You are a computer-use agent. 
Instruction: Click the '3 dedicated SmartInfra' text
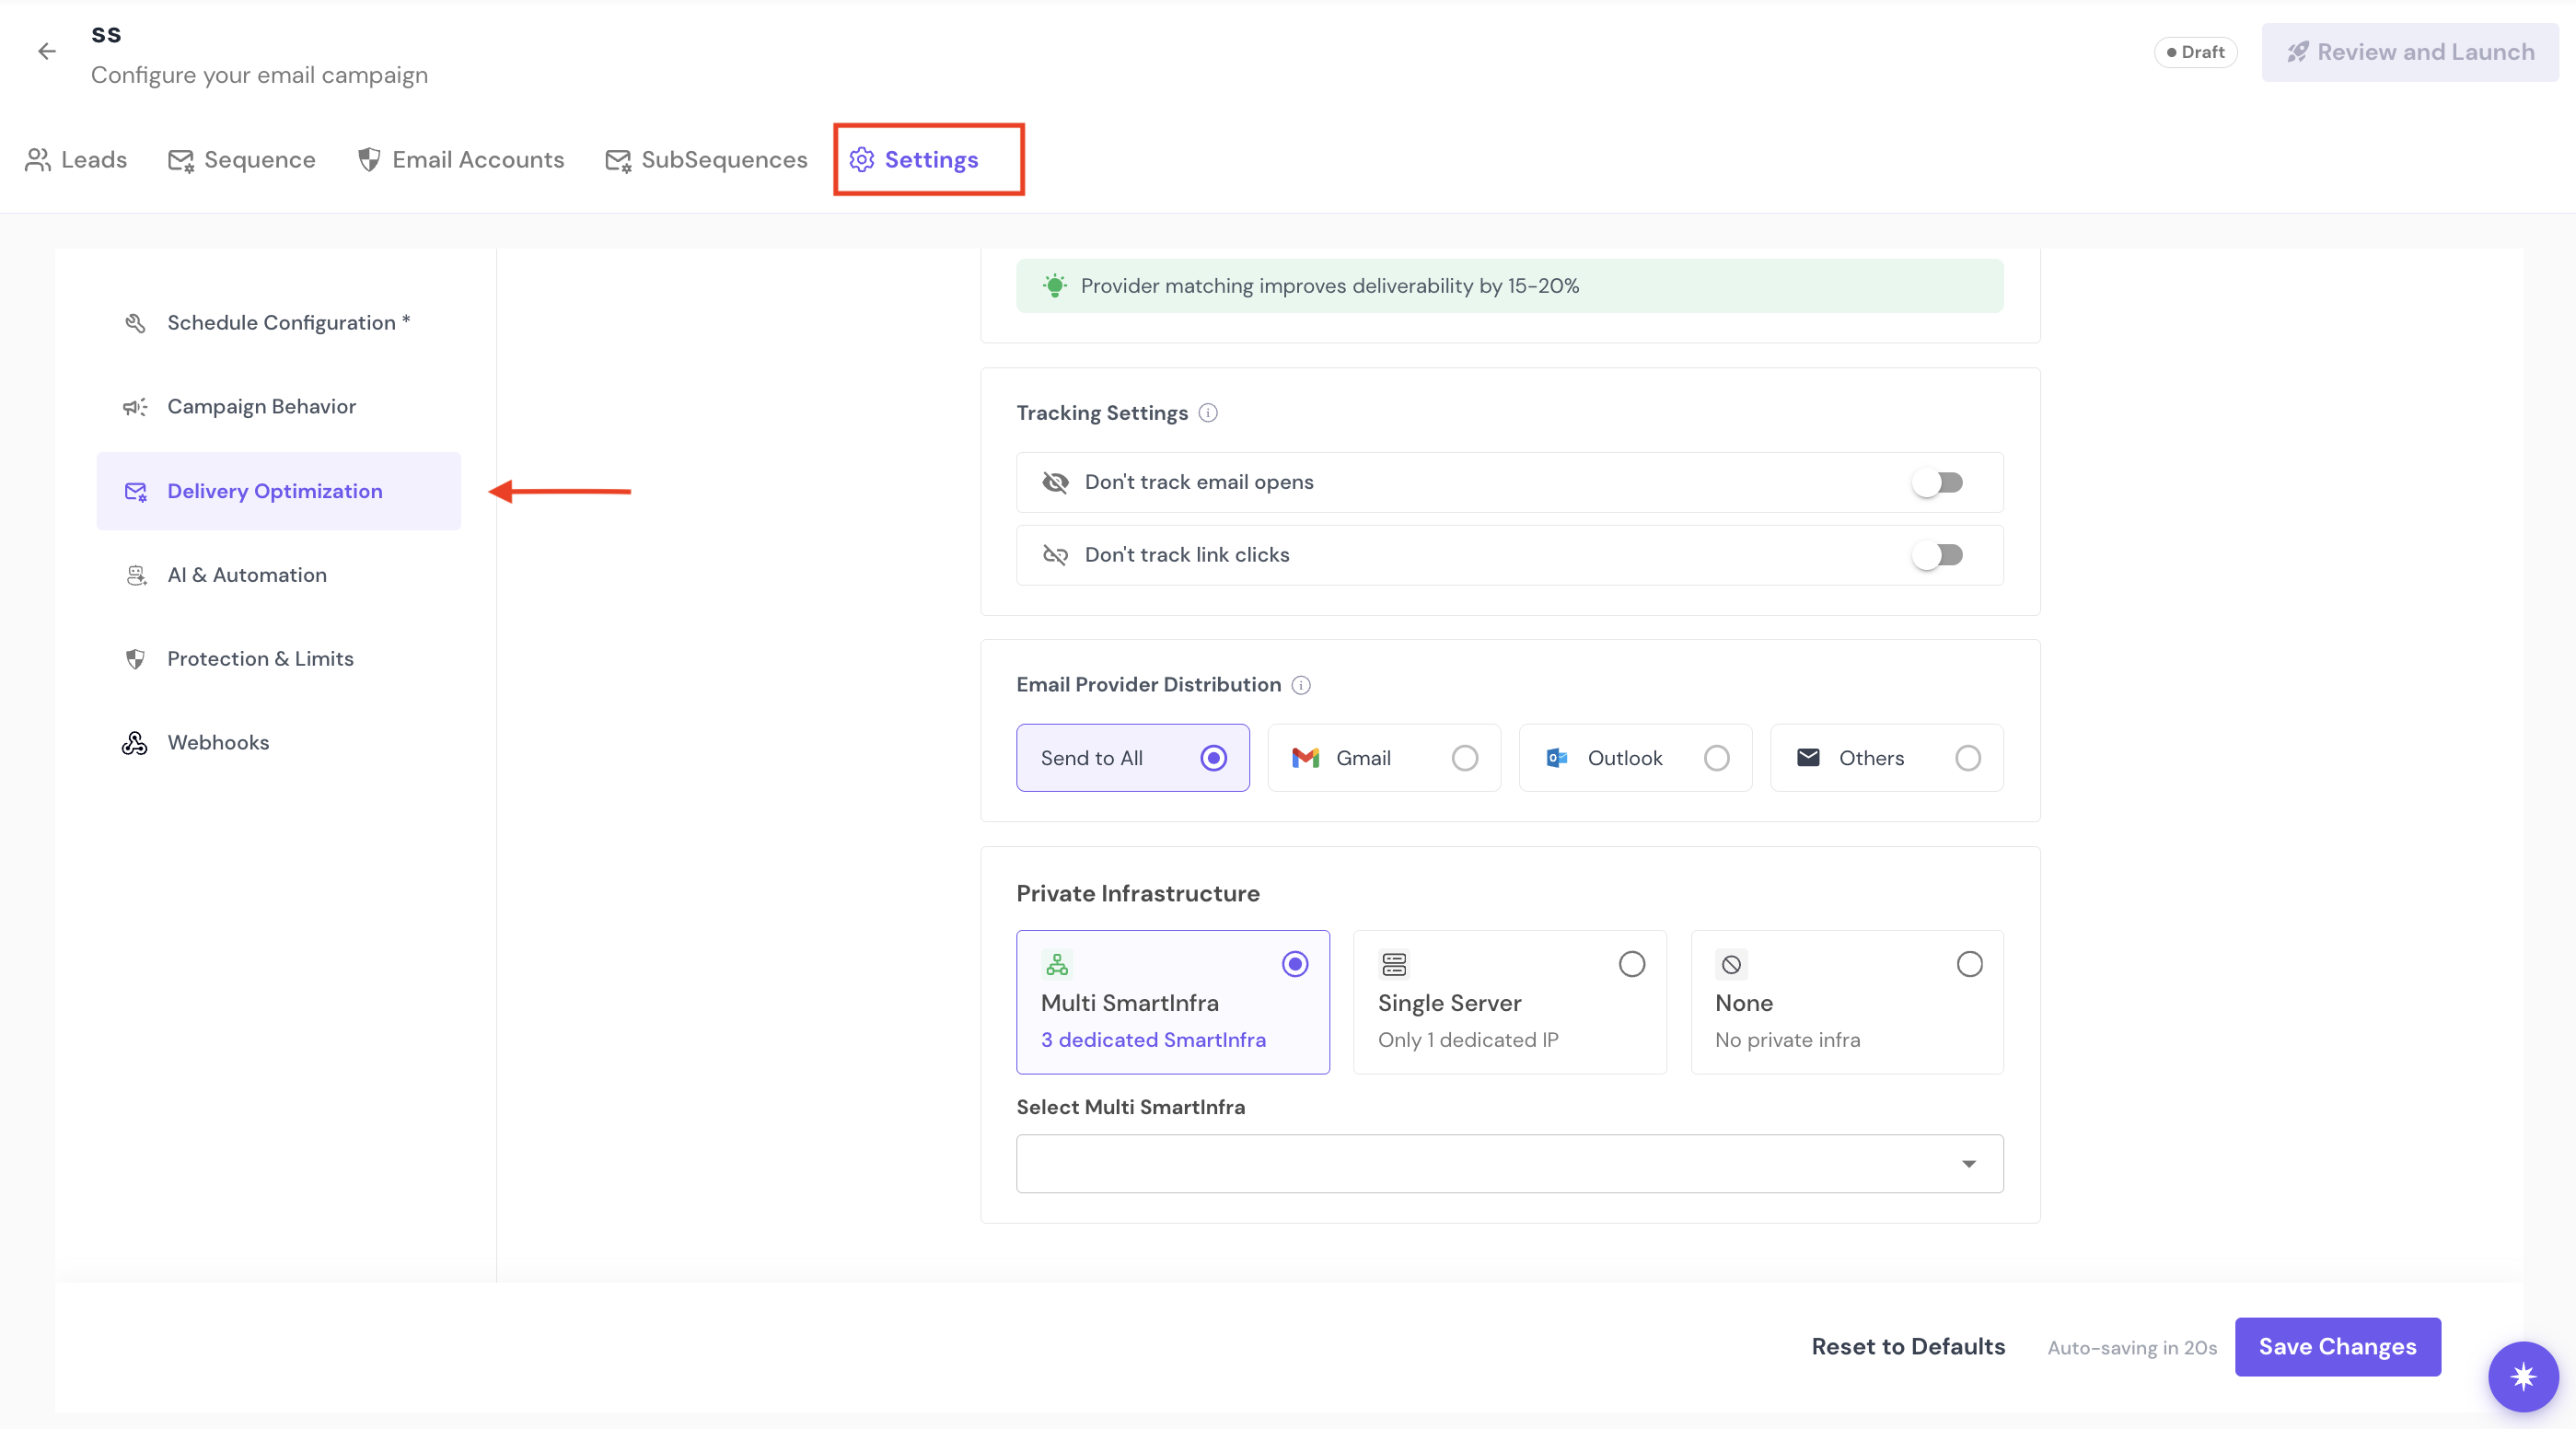point(1153,1040)
